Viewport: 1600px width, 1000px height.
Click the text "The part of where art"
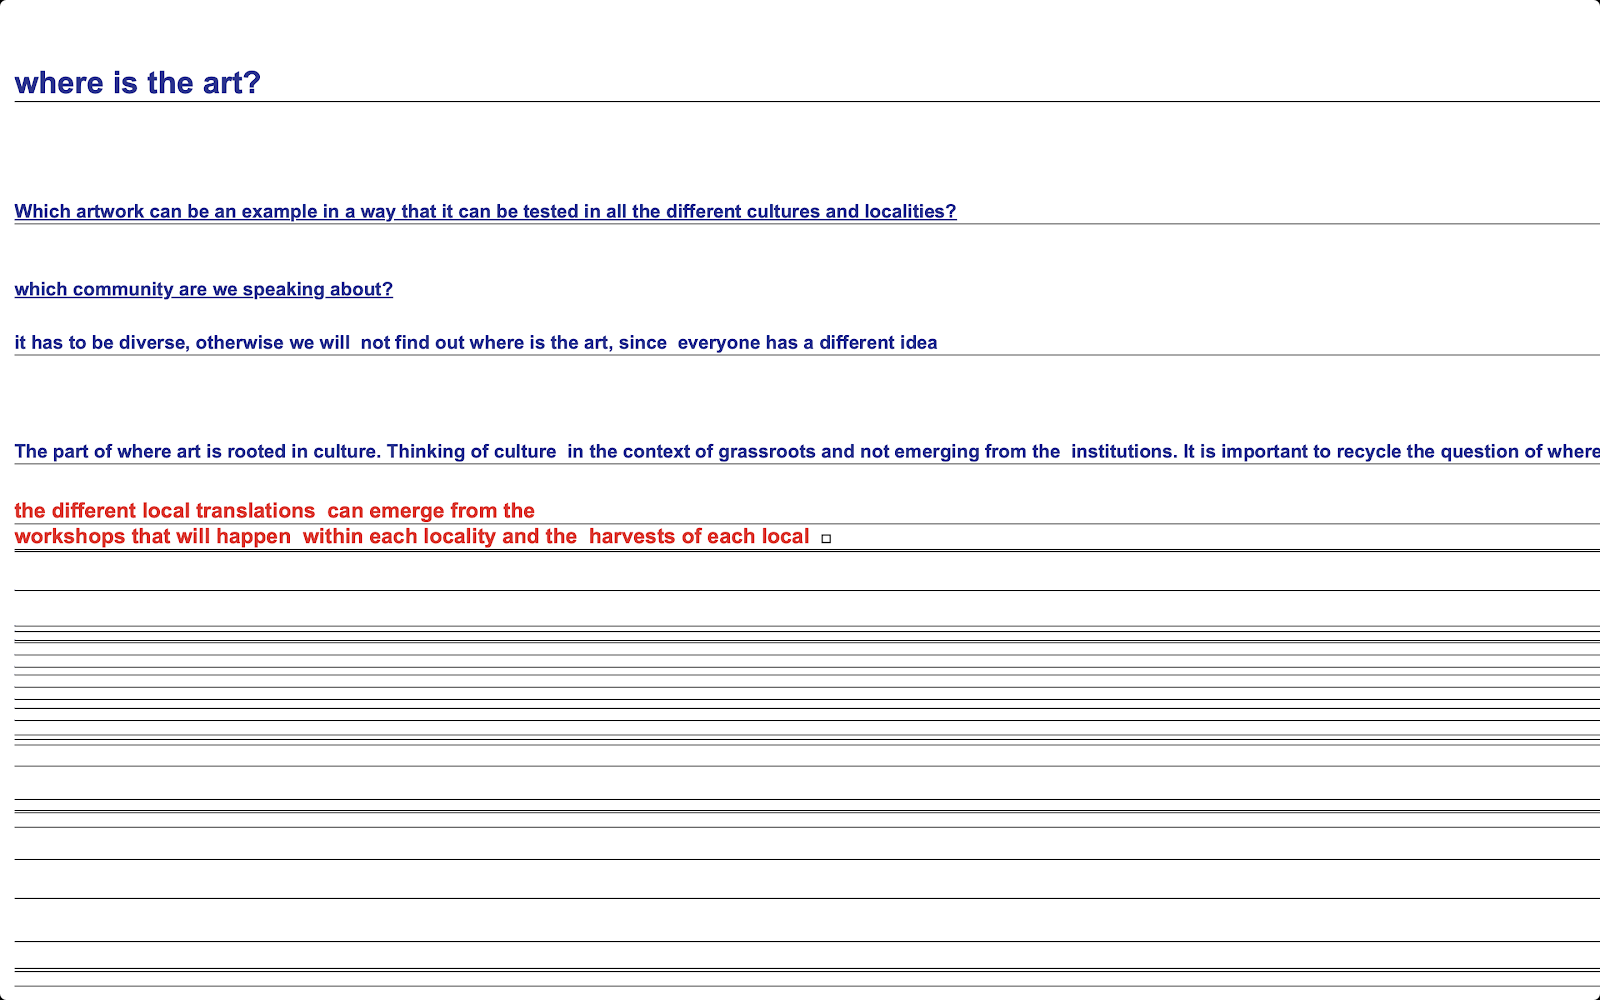point(107,452)
